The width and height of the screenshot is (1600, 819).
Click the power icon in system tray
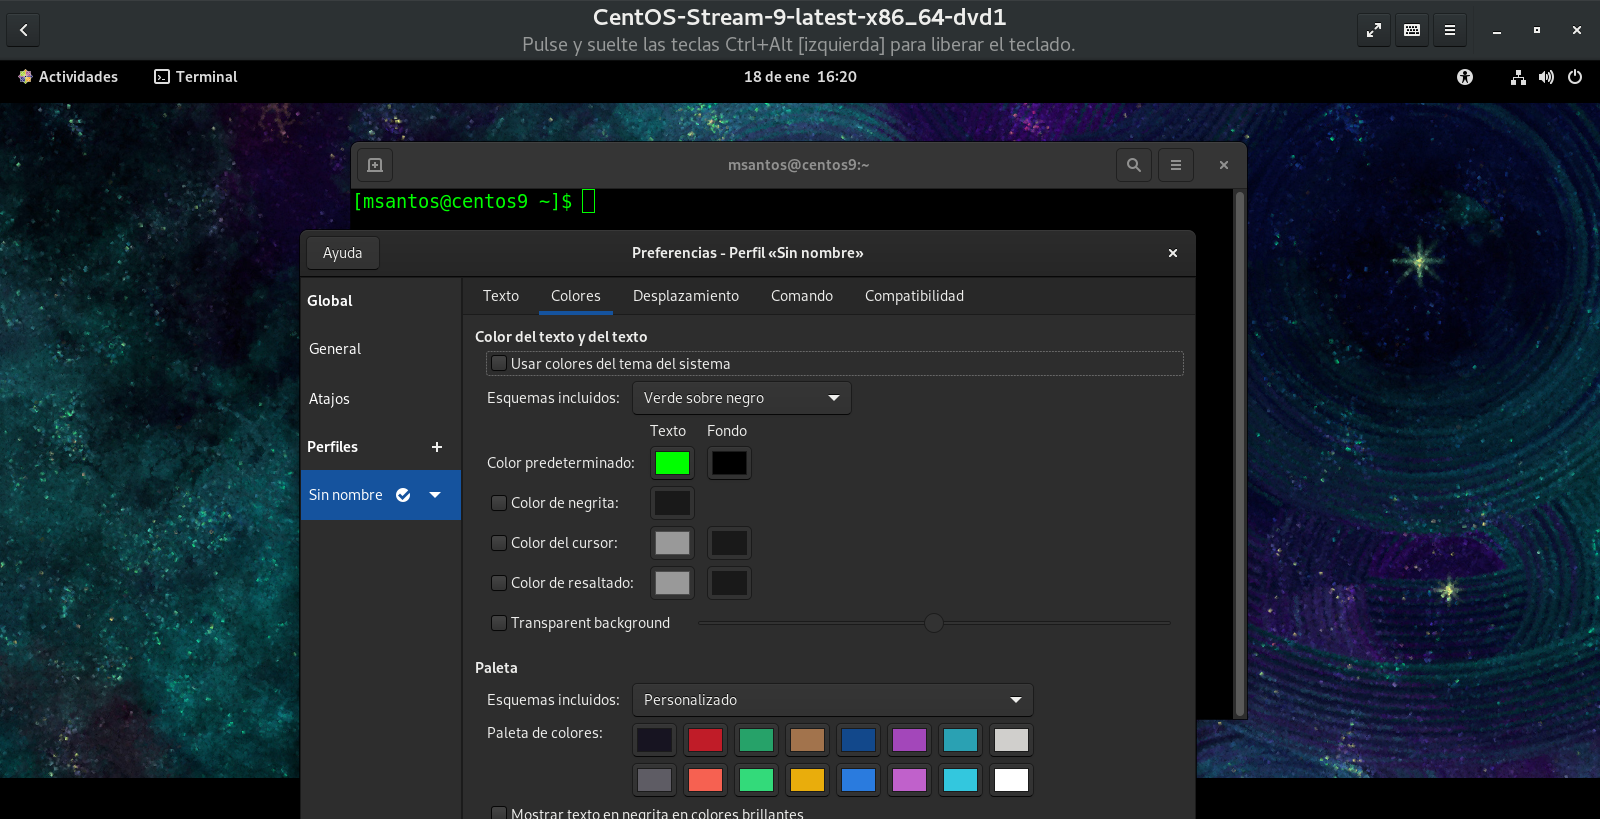click(x=1574, y=77)
